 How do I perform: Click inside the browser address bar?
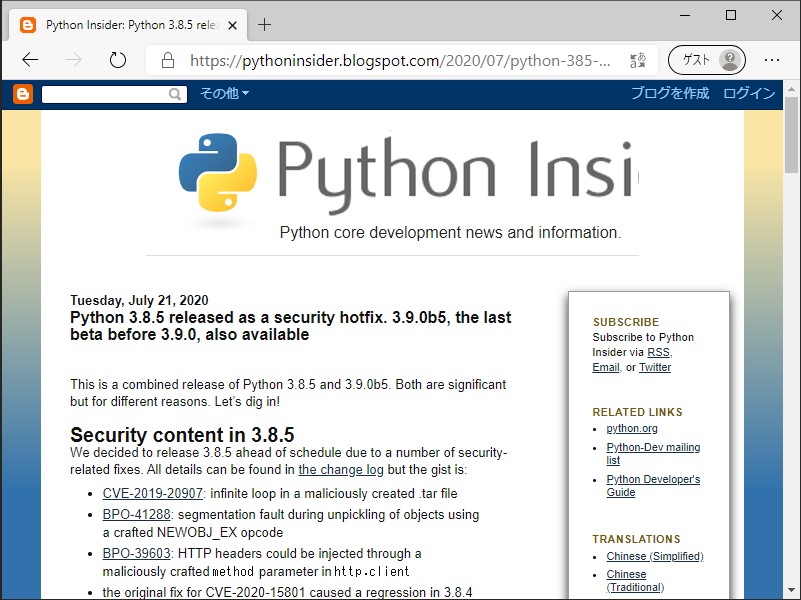(x=400, y=60)
